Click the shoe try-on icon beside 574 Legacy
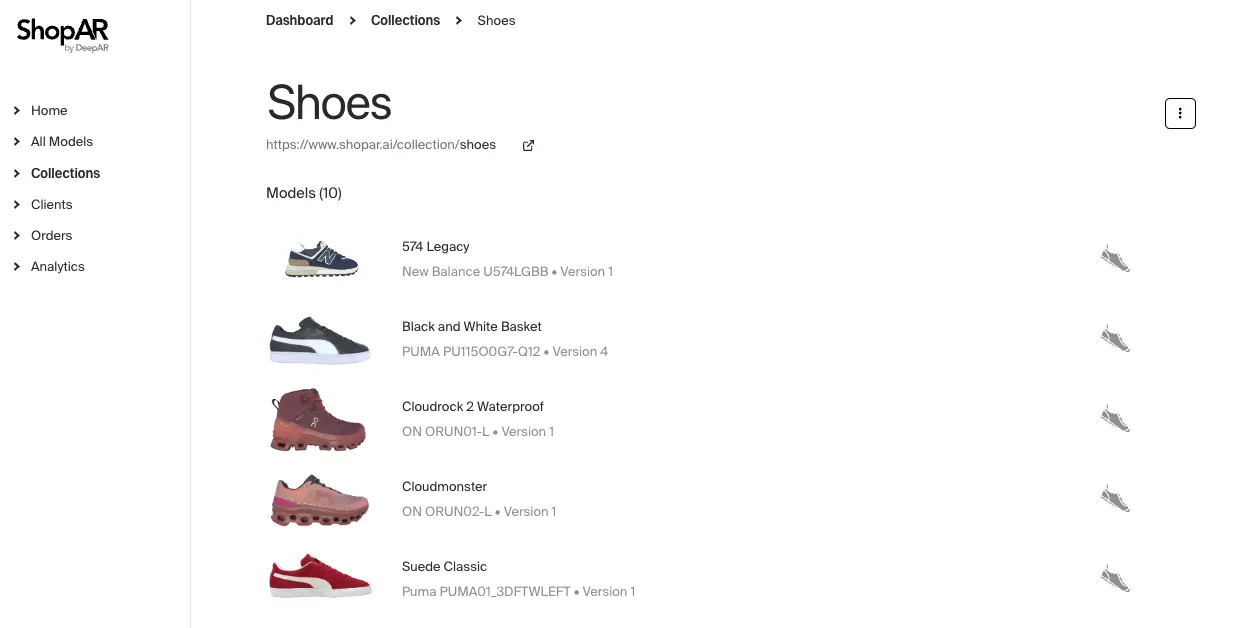 click(1115, 258)
